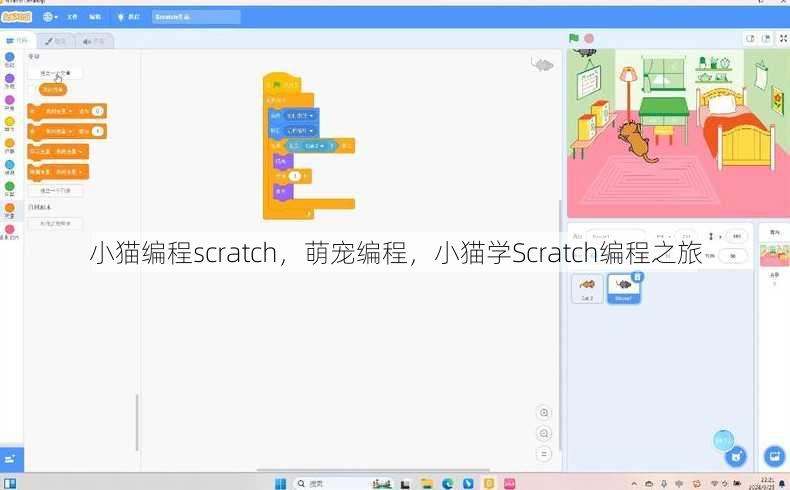Open File Explorer from the taskbar

[426, 483]
